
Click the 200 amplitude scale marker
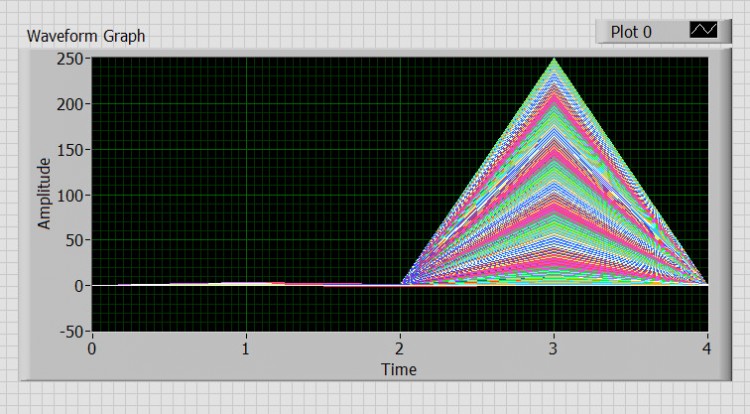click(x=70, y=104)
